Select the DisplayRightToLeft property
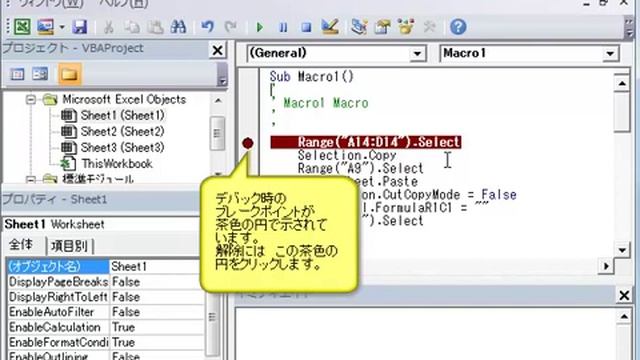The width and height of the screenshot is (640, 360). pos(58,297)
